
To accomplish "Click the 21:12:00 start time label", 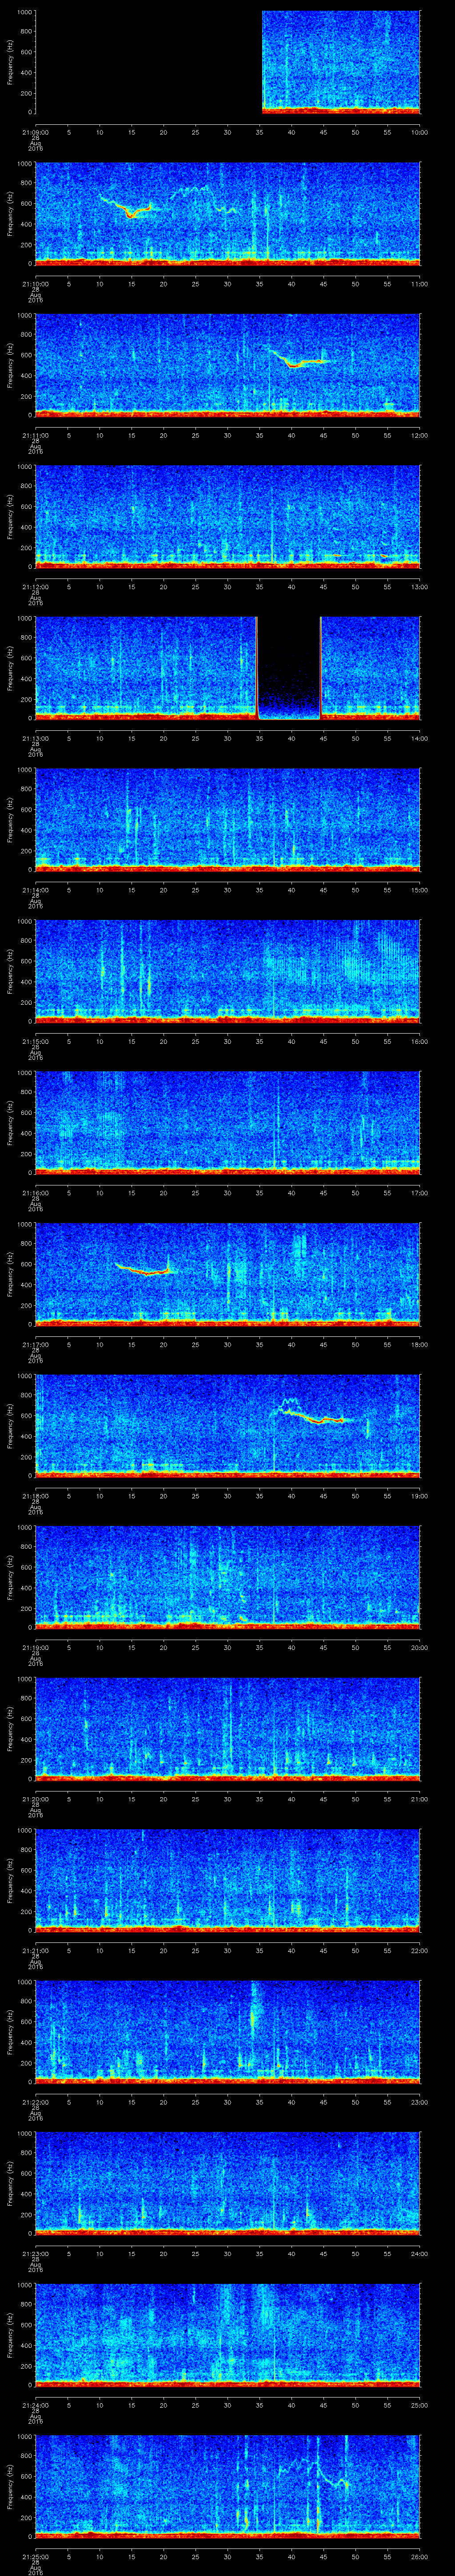I will (35, 586).
